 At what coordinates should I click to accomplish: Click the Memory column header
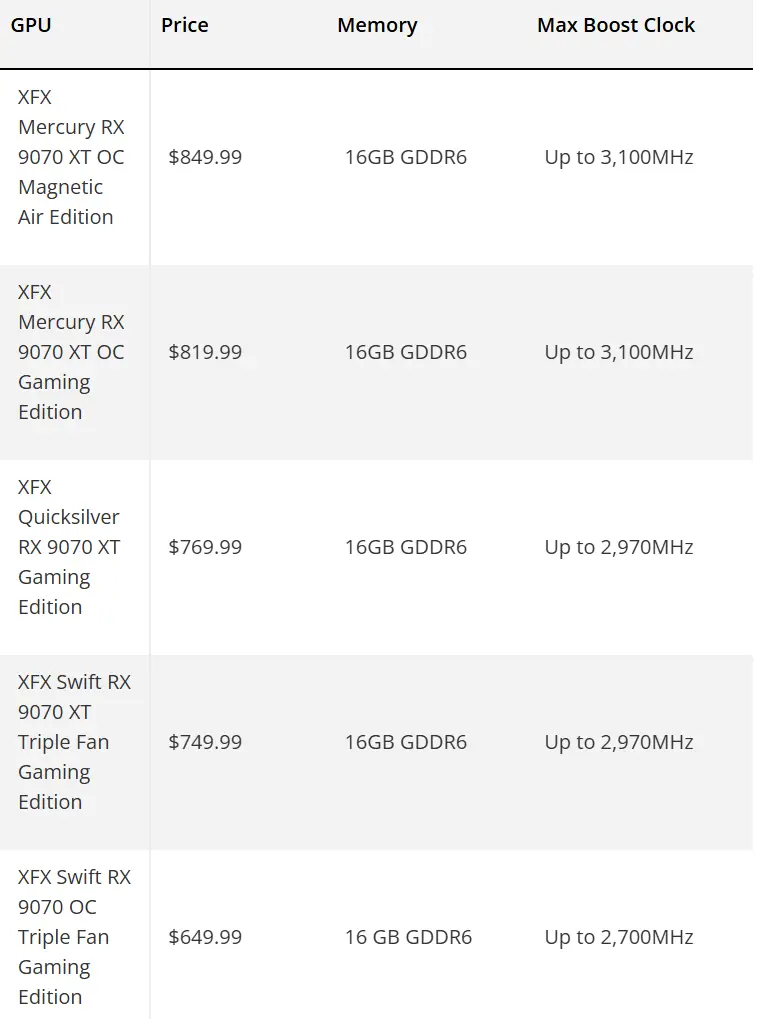click(x=377, y=25)
